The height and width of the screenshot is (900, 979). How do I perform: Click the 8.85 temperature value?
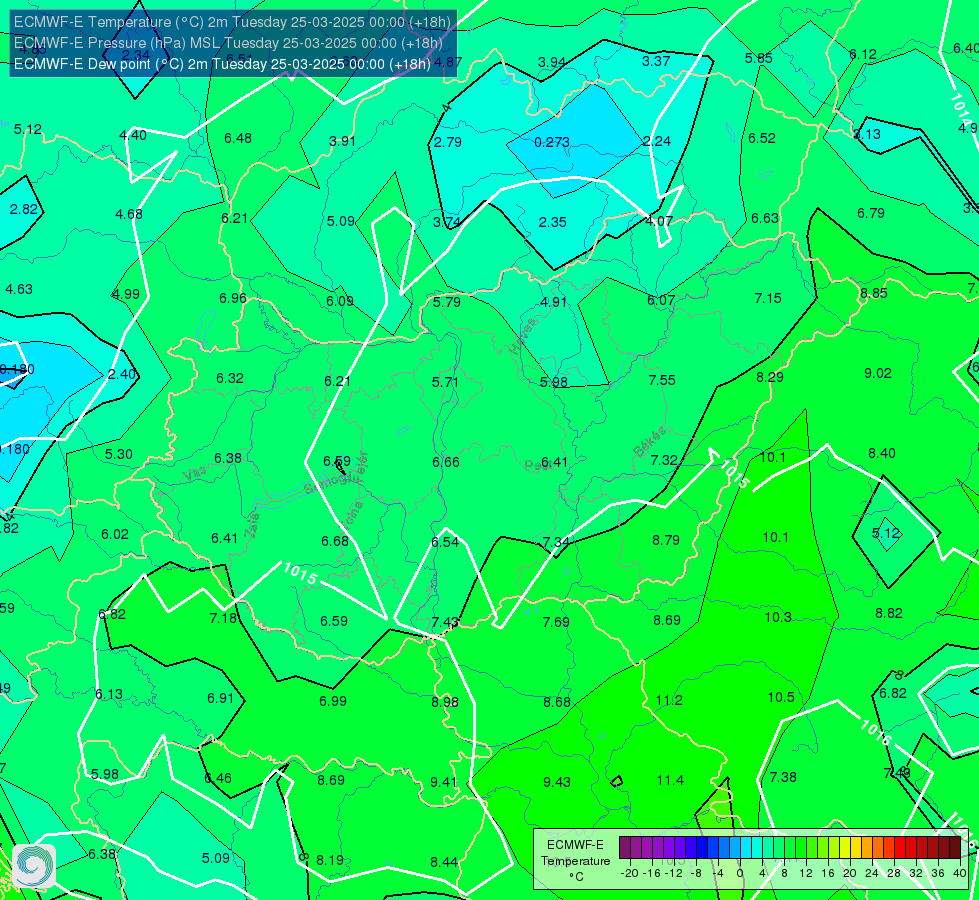873,294
